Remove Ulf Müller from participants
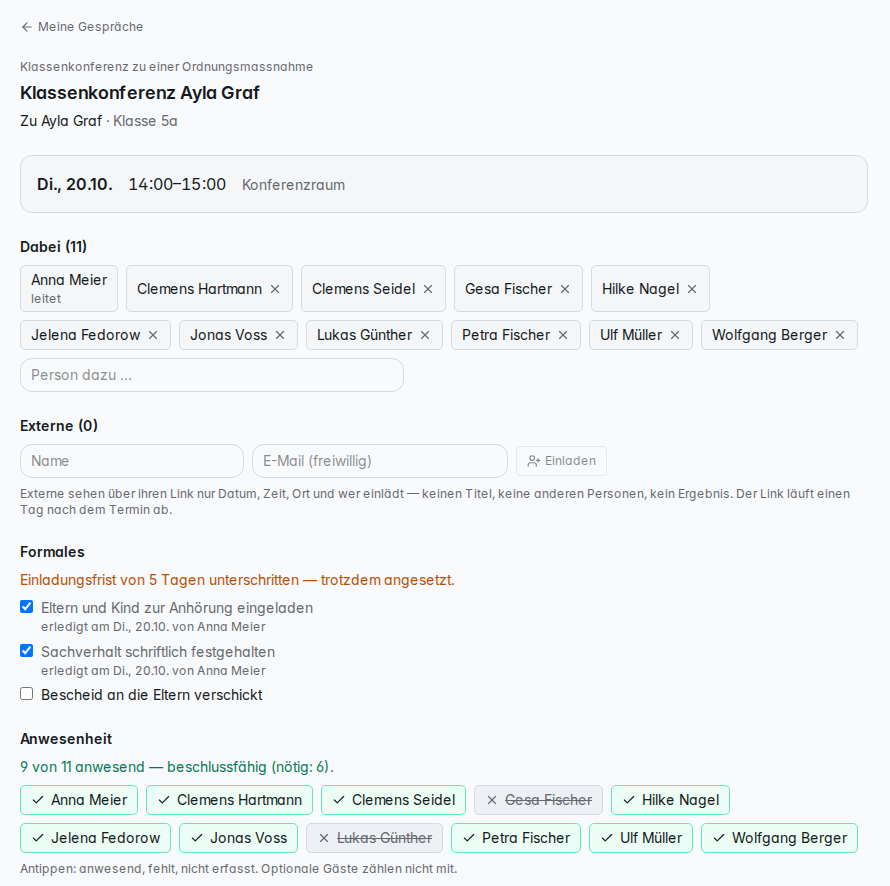This screenshot has height=886, width=890. tap(675, 335)
